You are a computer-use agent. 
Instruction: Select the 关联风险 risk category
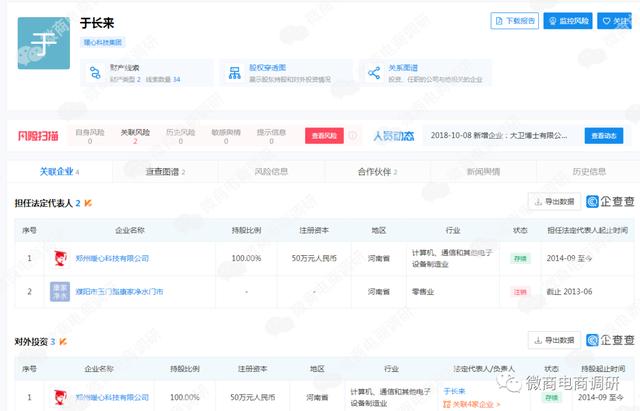(135, 136)
